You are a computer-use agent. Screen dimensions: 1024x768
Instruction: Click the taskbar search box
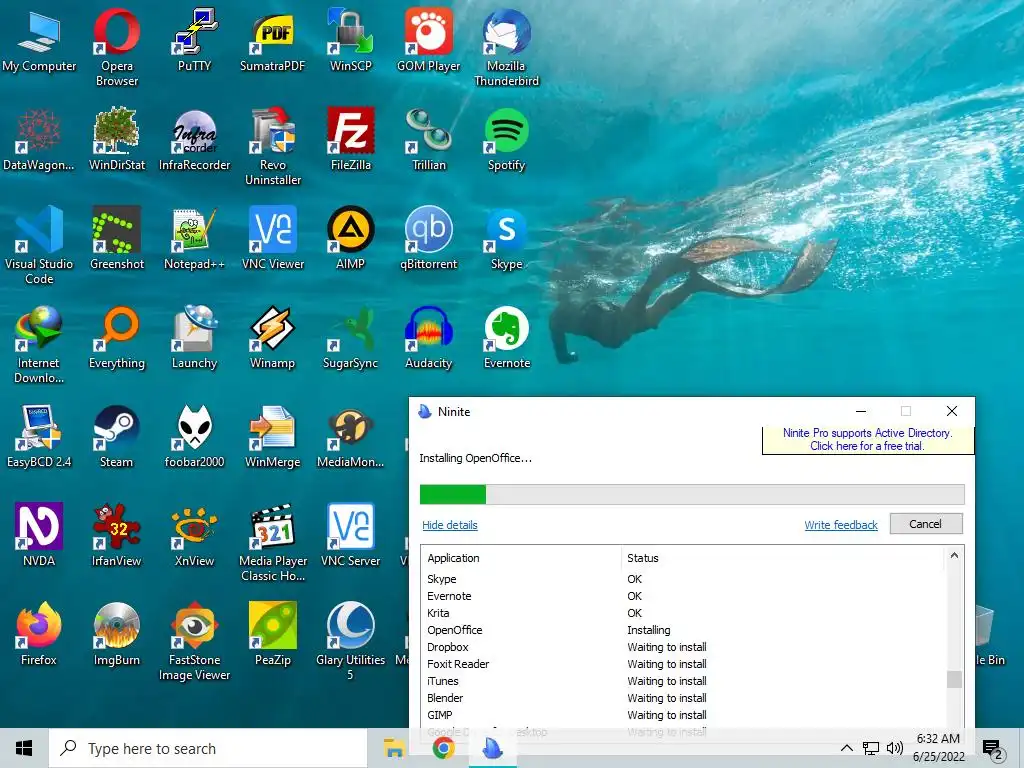pos(208,748)
